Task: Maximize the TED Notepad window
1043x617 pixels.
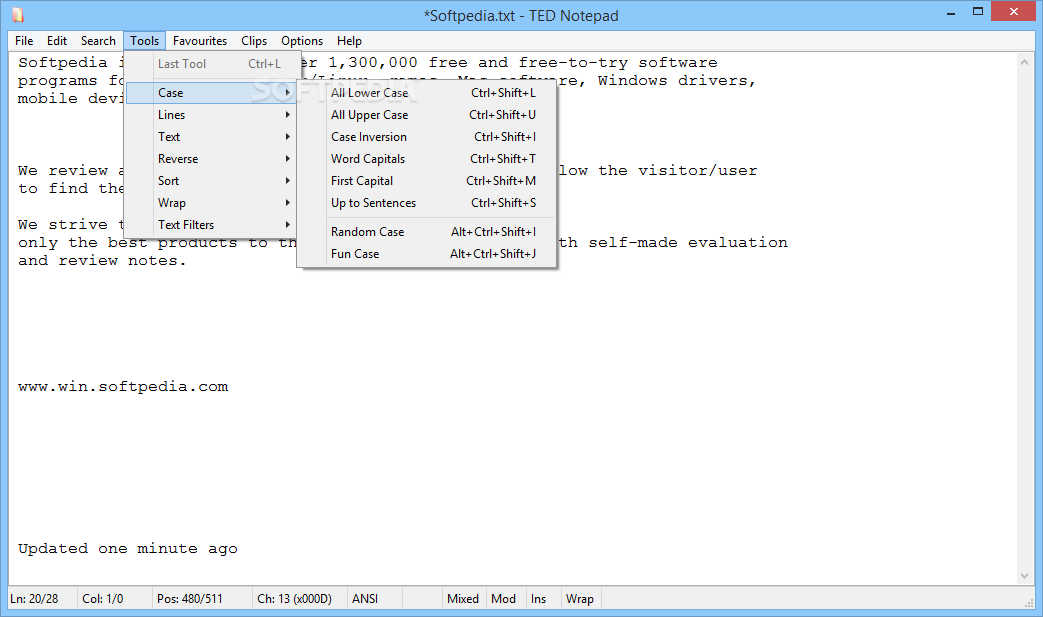Action: pyautogui.click(x=978, y=12)
